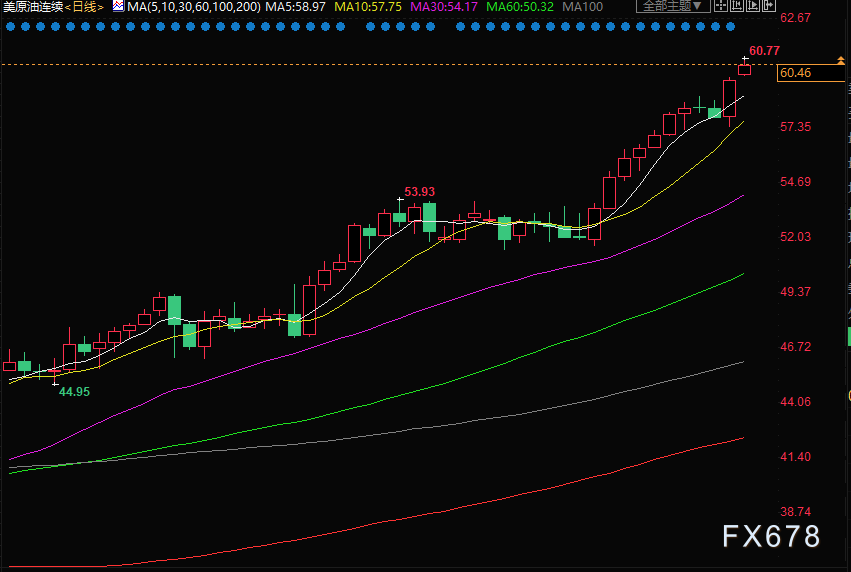Viewport: 851px width, 572px height.
Task: Click the 52.03 price axis label
Action: [x=795, y=236]
